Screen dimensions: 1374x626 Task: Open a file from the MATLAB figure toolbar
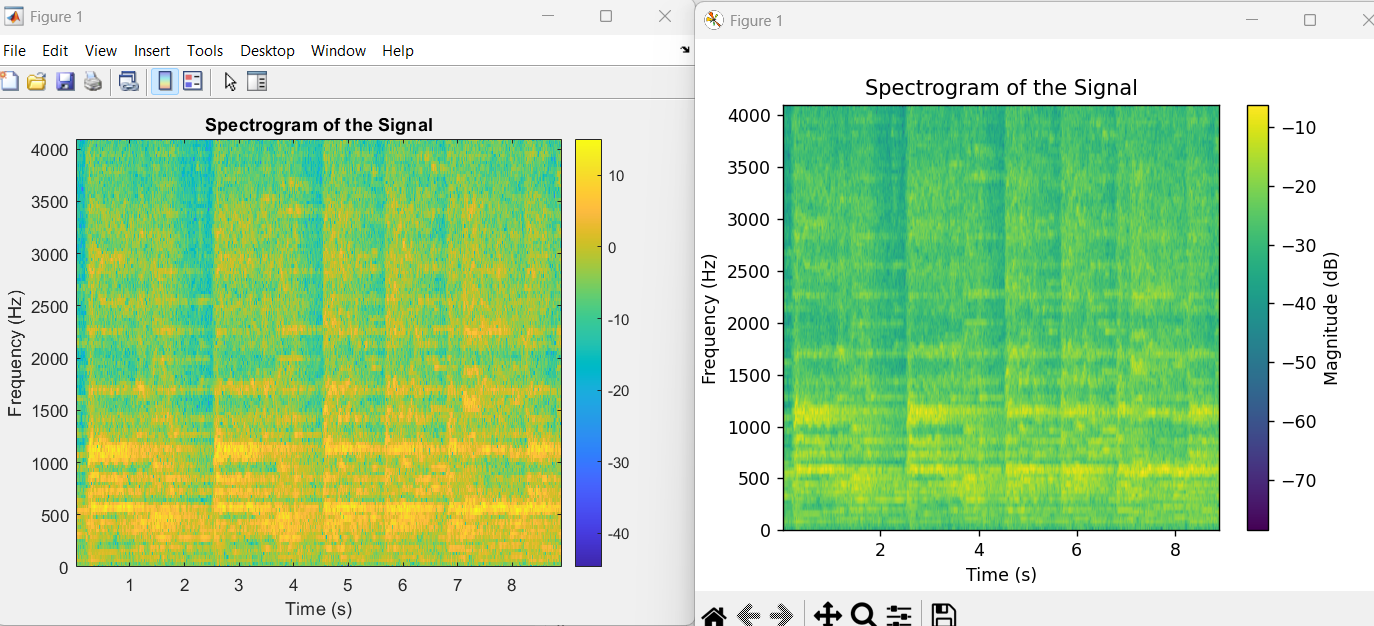[x=37, y=81]
